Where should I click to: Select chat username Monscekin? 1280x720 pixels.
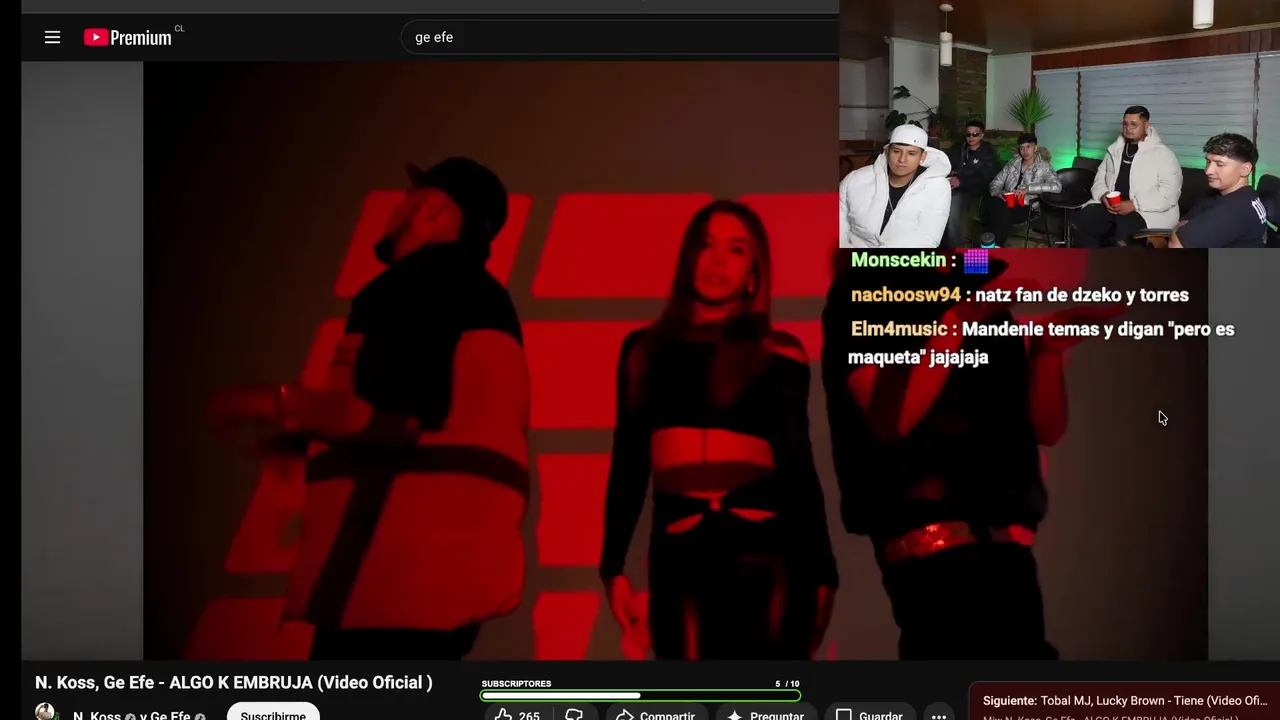[x=898, y=260]
